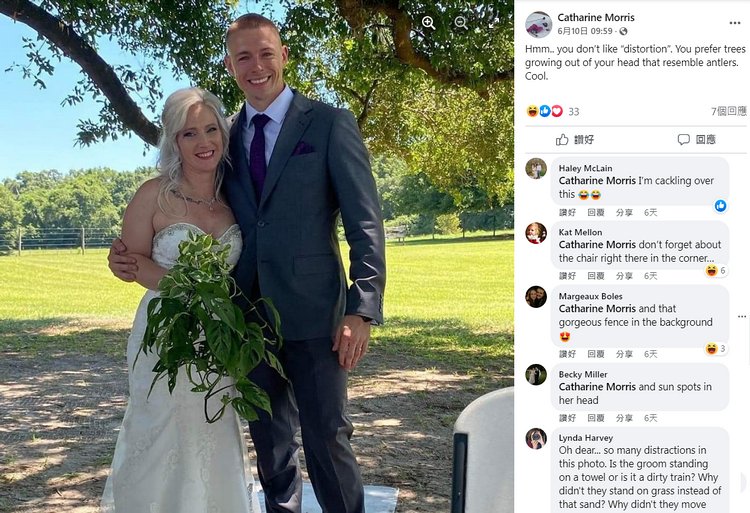750x513 pixels.
Task: Open Kat Mellon's profile name
Action: 580,232
